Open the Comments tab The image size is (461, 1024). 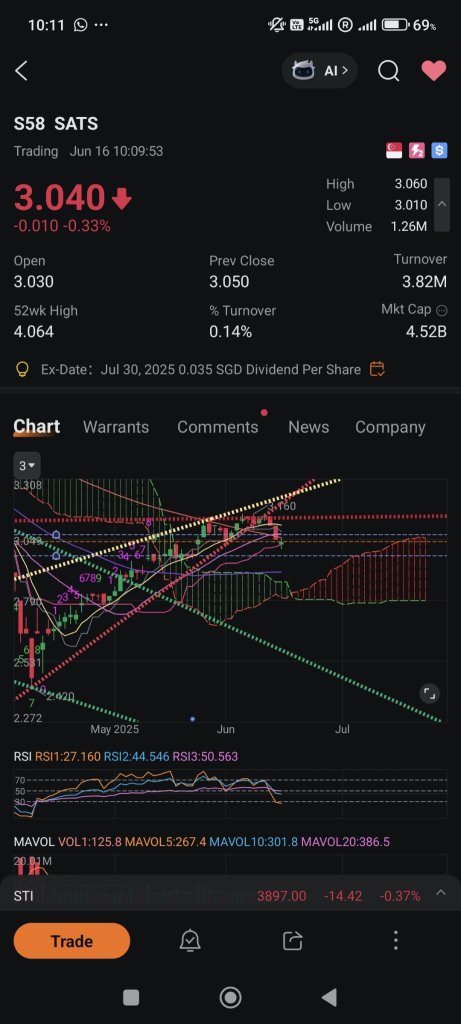[x=217, y=427]
